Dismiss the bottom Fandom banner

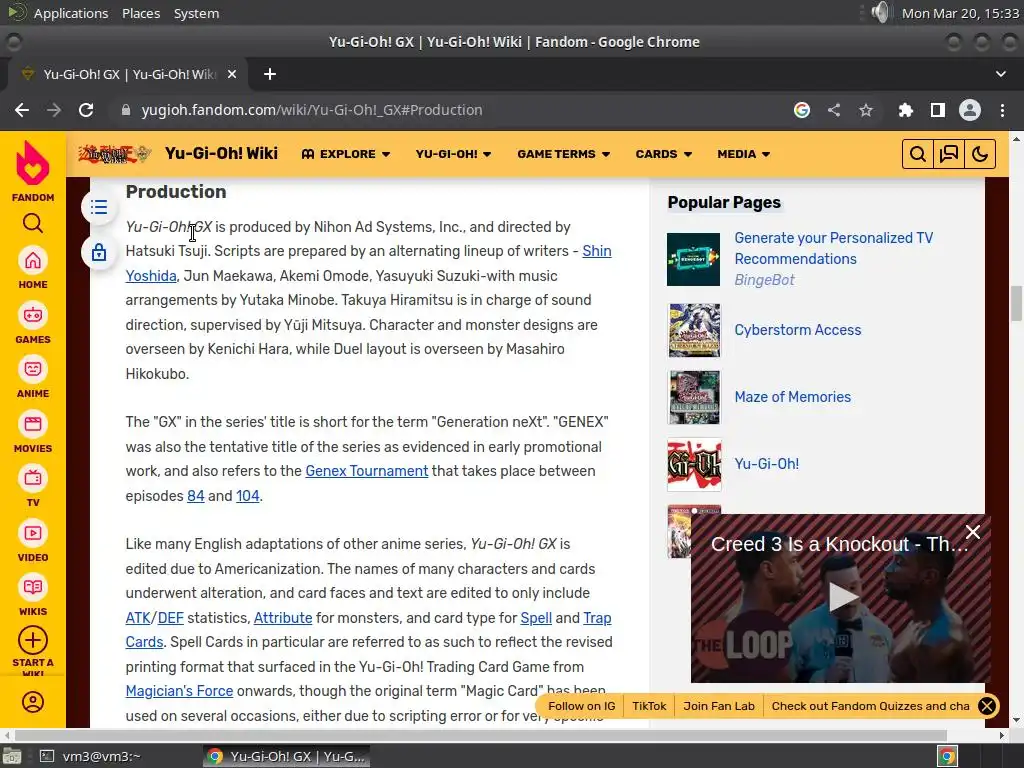point(987,706)
